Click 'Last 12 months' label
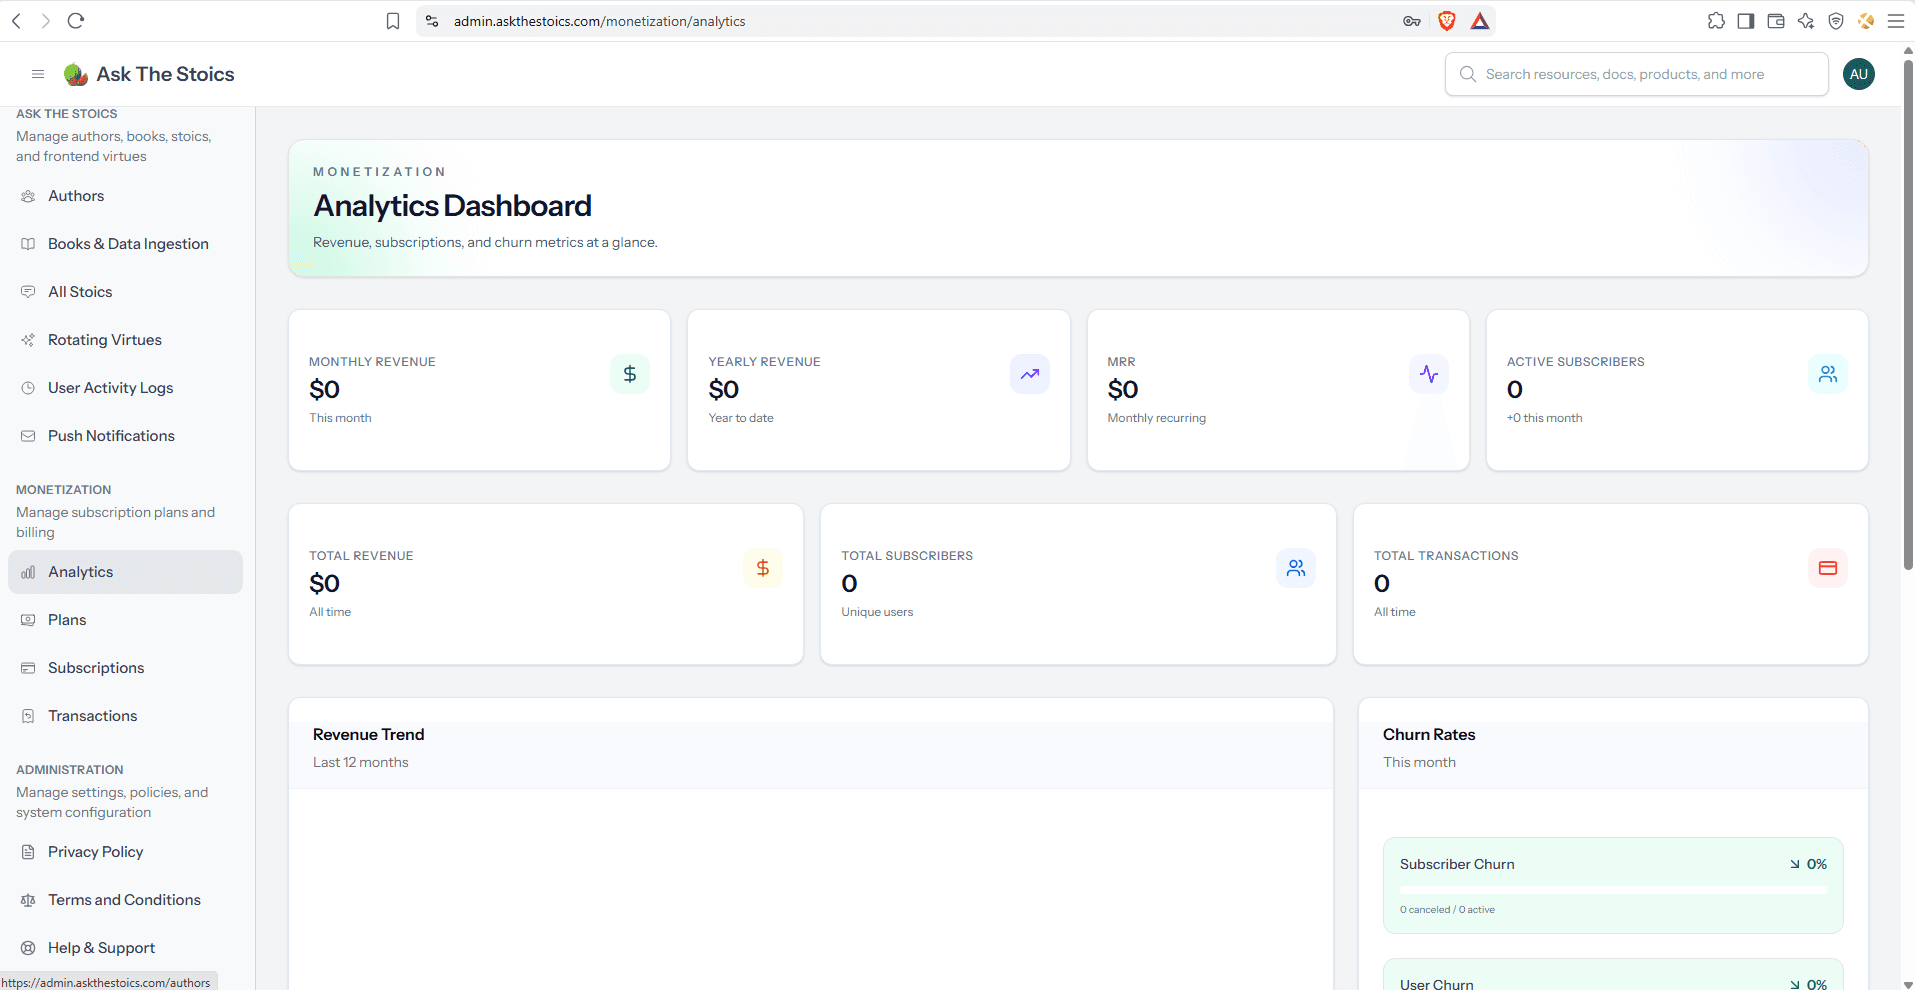This screenshot has height=990, width=1915. tap(361, 762)
